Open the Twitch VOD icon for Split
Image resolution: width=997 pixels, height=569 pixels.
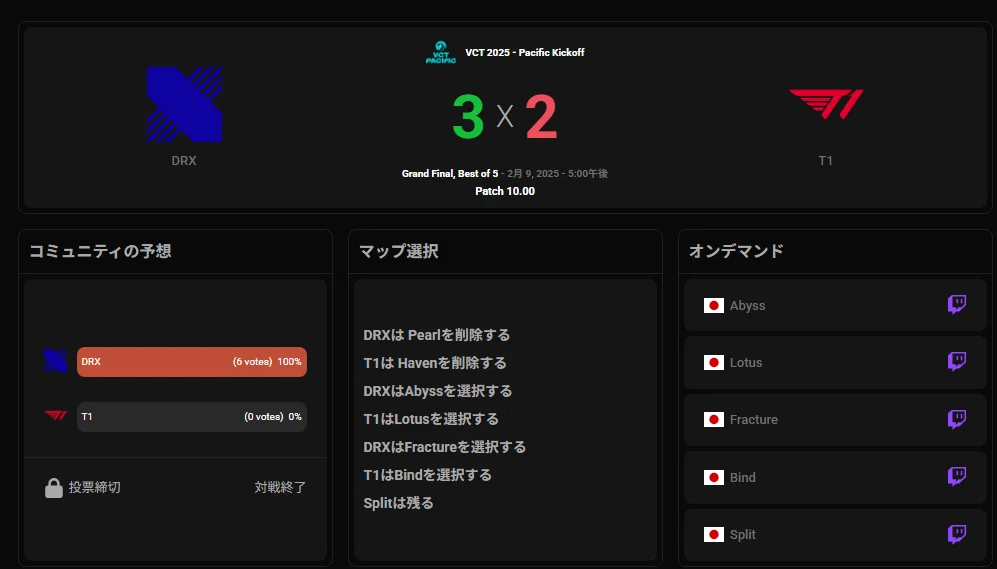957,533
